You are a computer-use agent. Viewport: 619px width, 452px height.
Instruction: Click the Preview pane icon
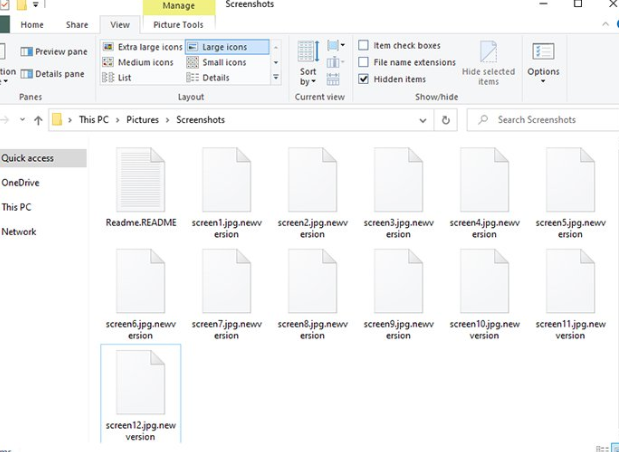53,52
